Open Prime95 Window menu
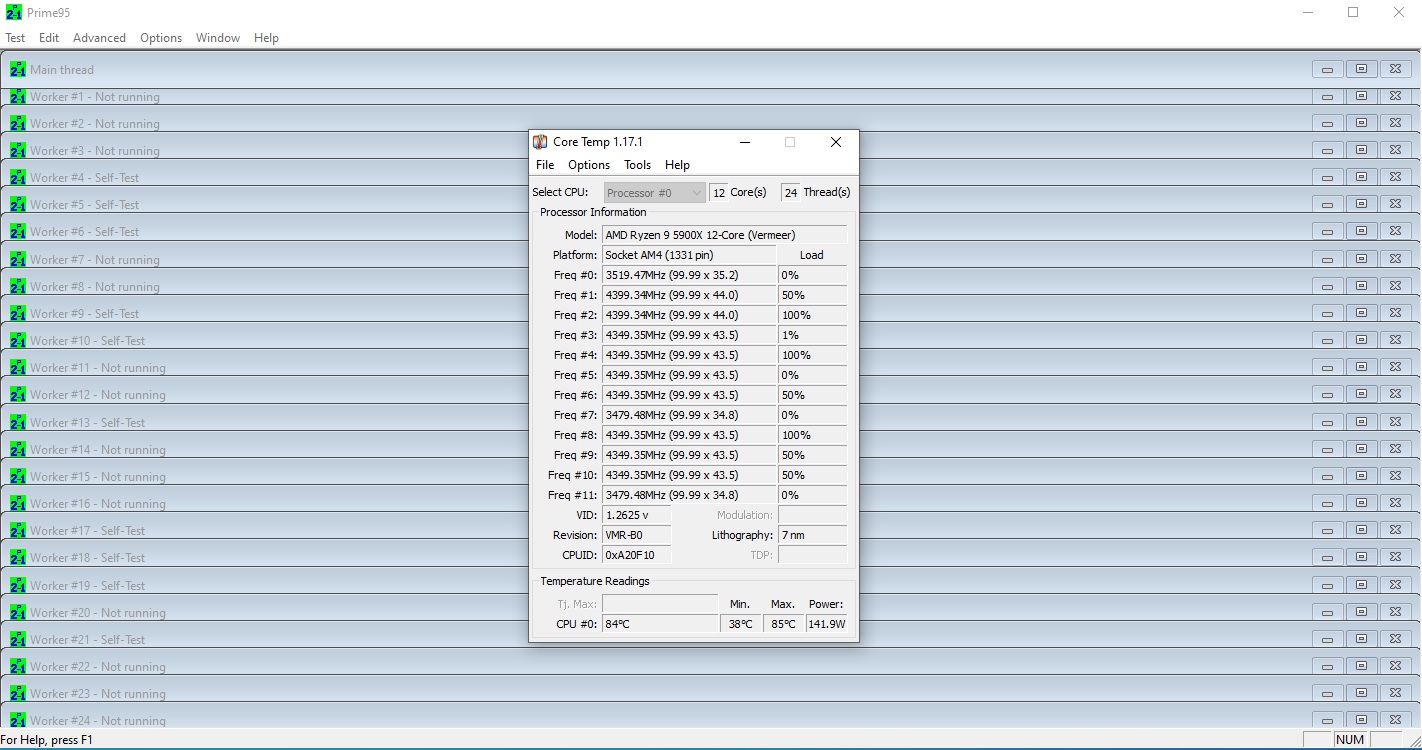 click(218, 38)
